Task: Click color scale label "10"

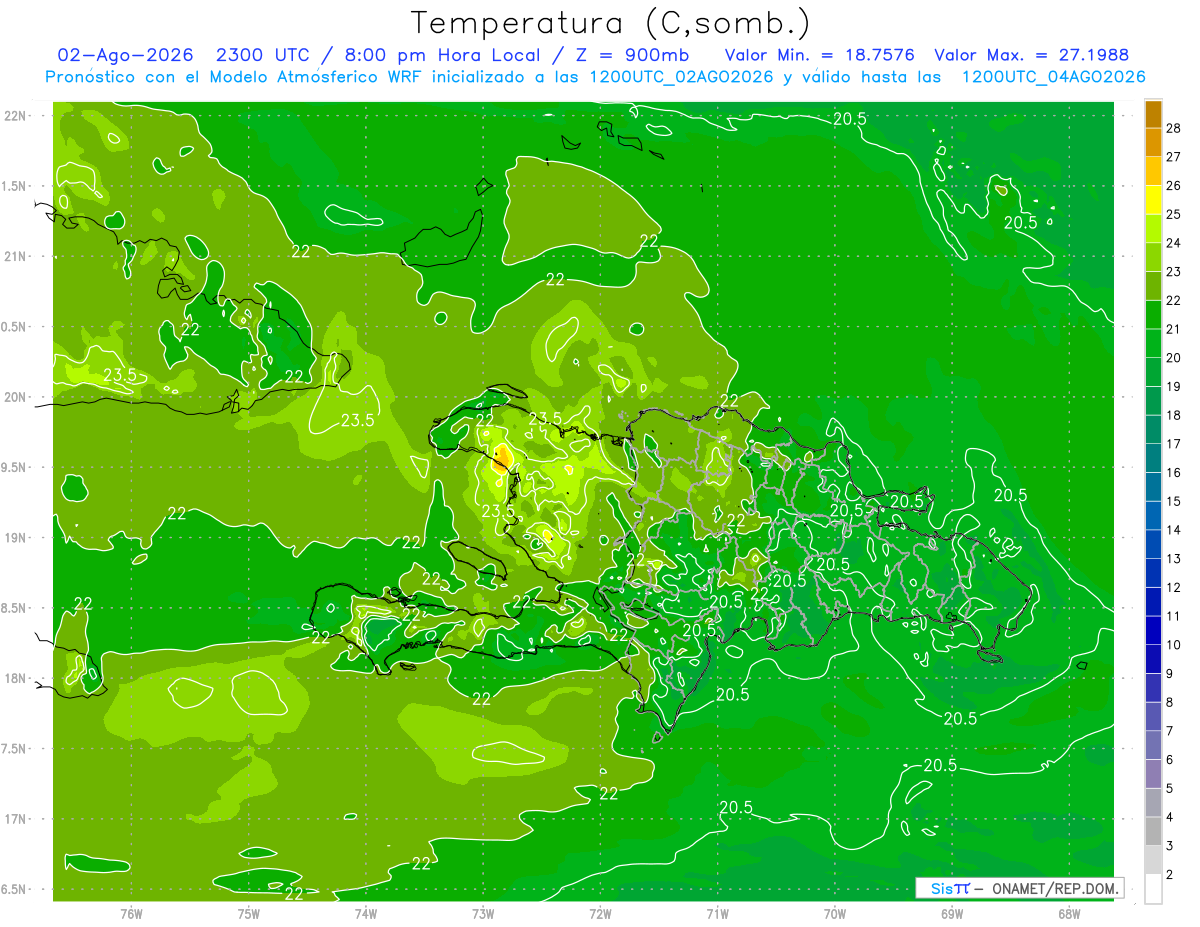Action: click(1174, 645)
